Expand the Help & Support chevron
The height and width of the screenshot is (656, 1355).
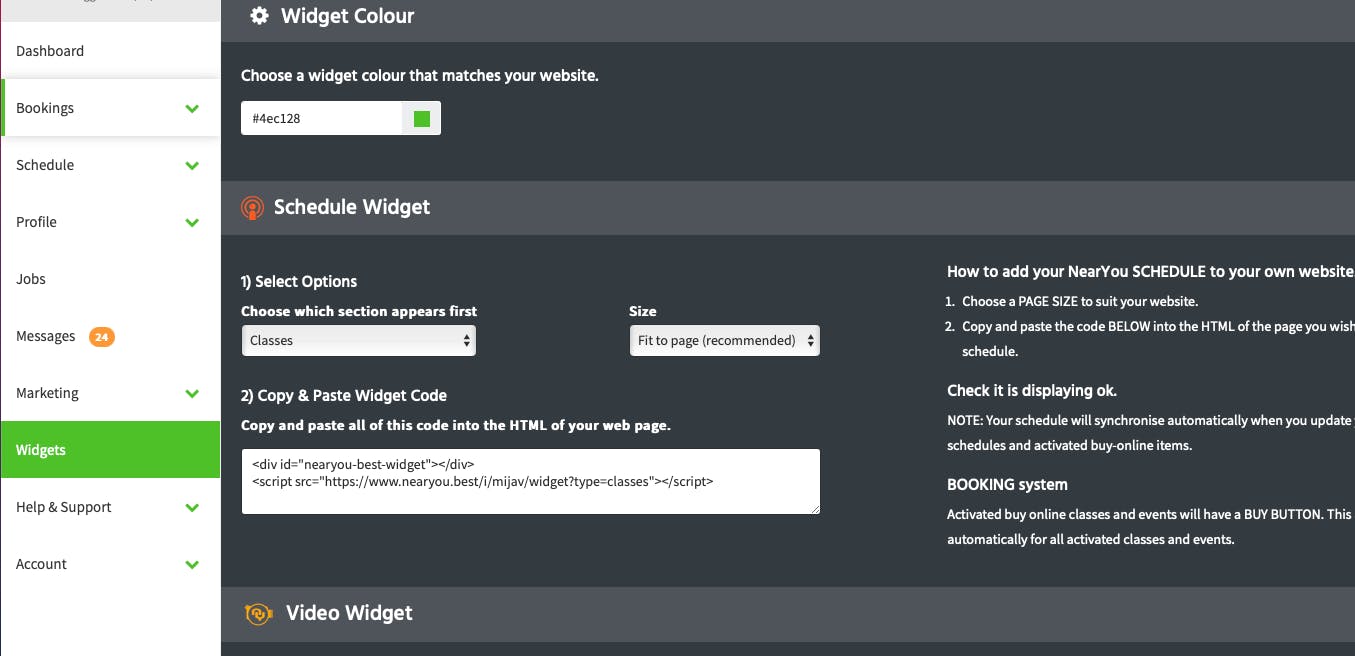193,507
